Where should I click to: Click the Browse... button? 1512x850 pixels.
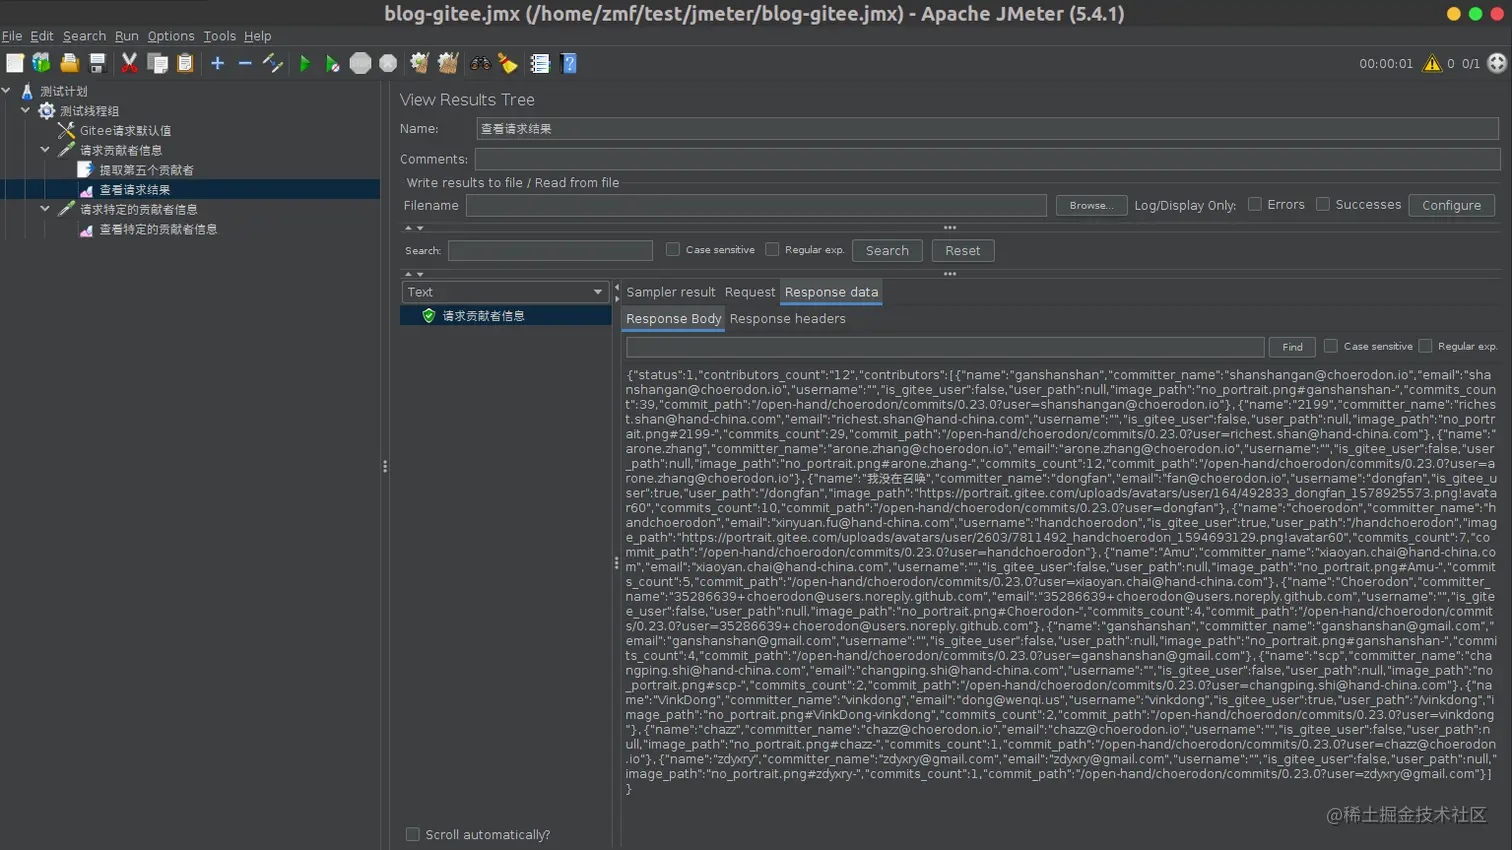coord(1091,205)
